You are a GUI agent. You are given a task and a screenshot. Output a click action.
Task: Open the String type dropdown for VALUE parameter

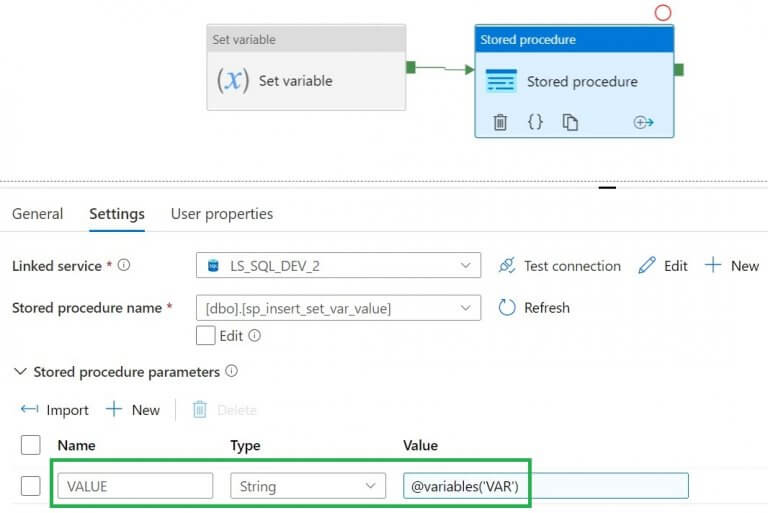[307, 486]
